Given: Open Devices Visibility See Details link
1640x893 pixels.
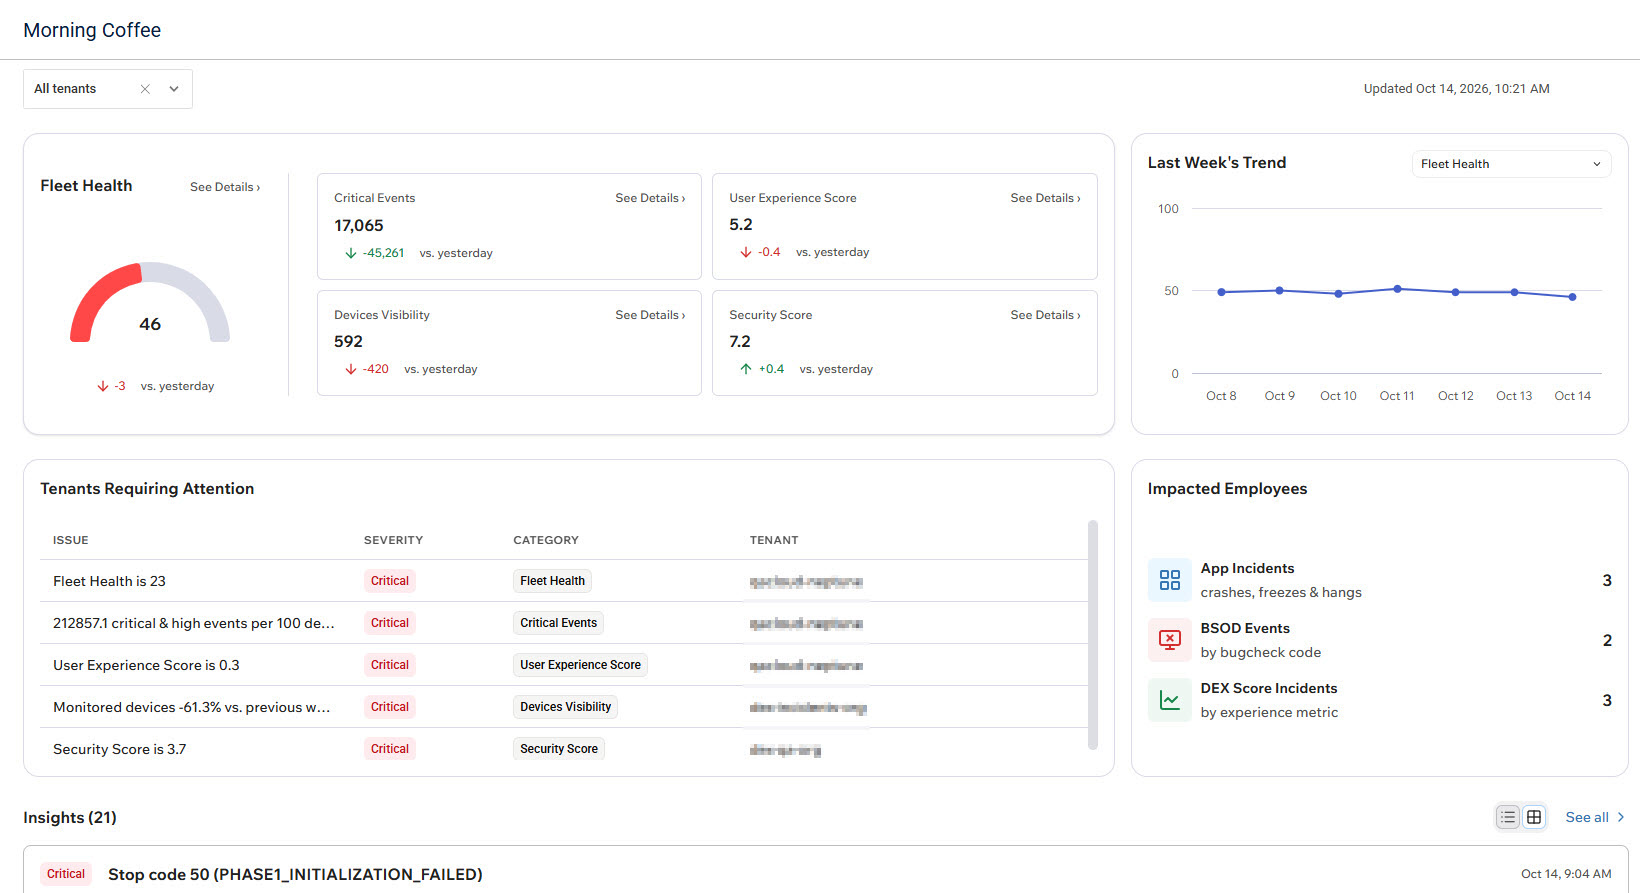Looking at the screenshot, I should point(650,315).
